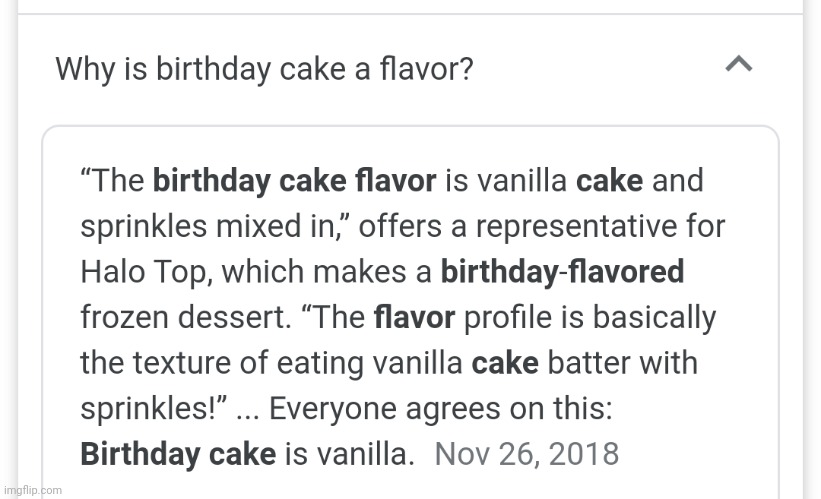Click the "Everyone agrees on this:" sentence
This screenshot has height=499, width=821.
click(441, 408)
